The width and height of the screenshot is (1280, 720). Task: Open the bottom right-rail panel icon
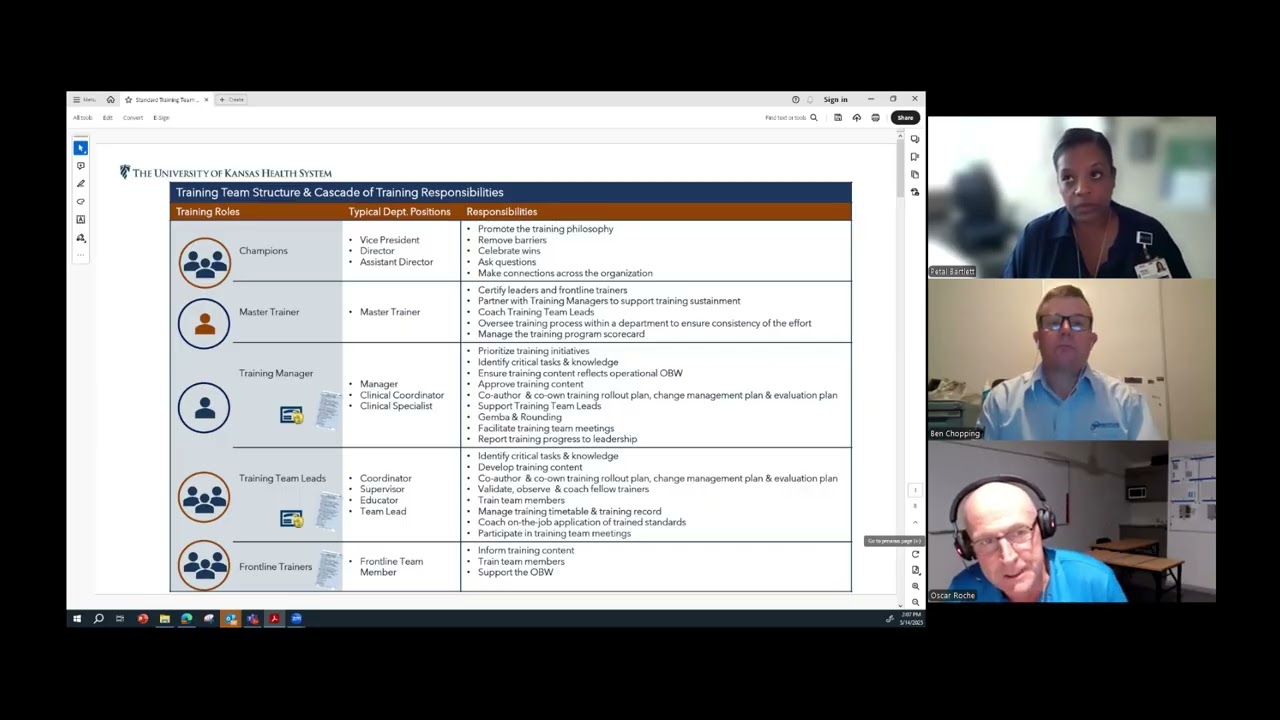pos(915,192)
